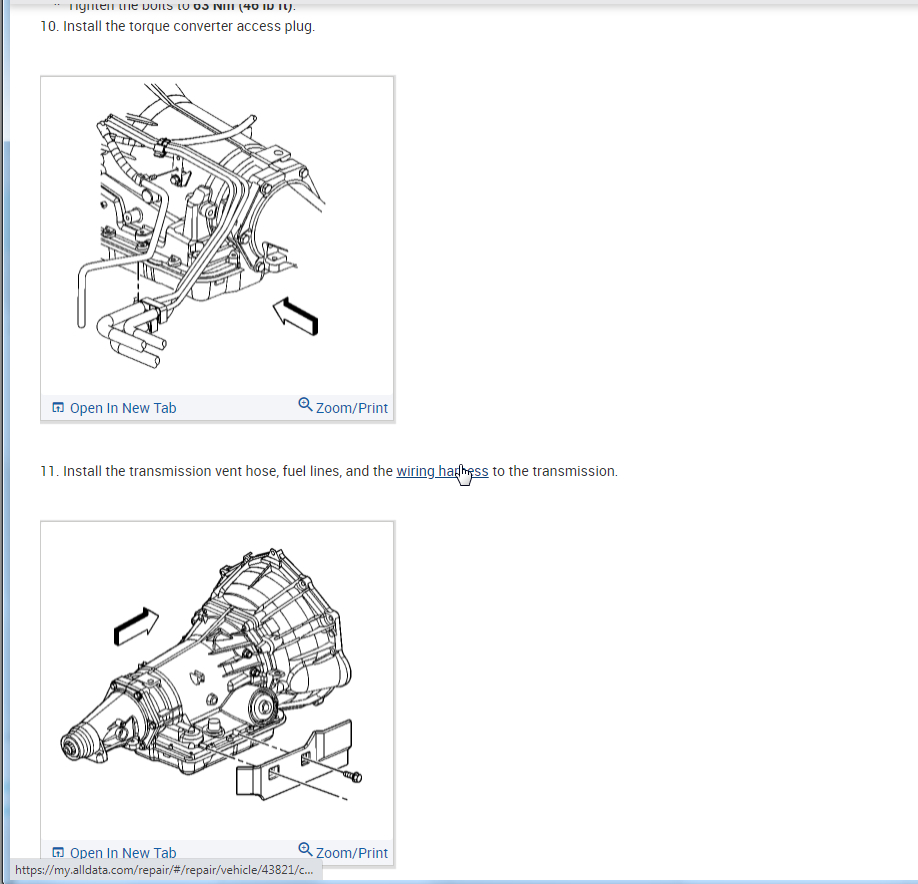The height and width of the screenshot is (884, 918).
Task: Click the alldata URL preview in the status bar
Action: pos(164,870)
